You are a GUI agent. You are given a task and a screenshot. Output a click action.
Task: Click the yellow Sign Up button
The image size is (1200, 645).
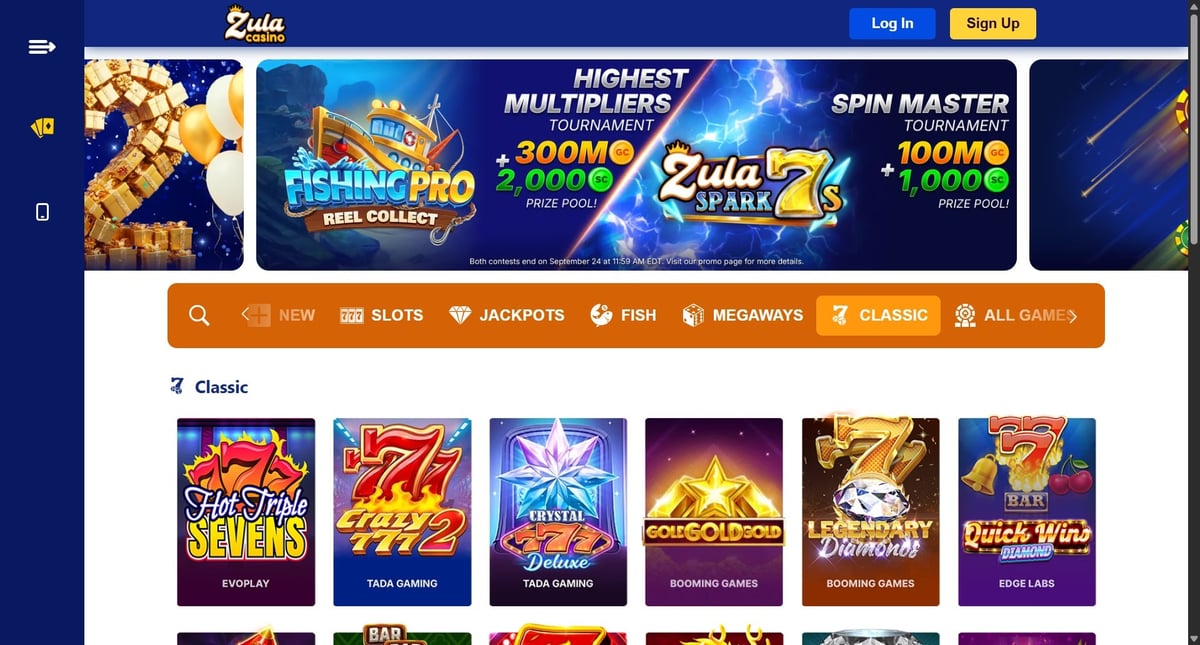[993, 24]
